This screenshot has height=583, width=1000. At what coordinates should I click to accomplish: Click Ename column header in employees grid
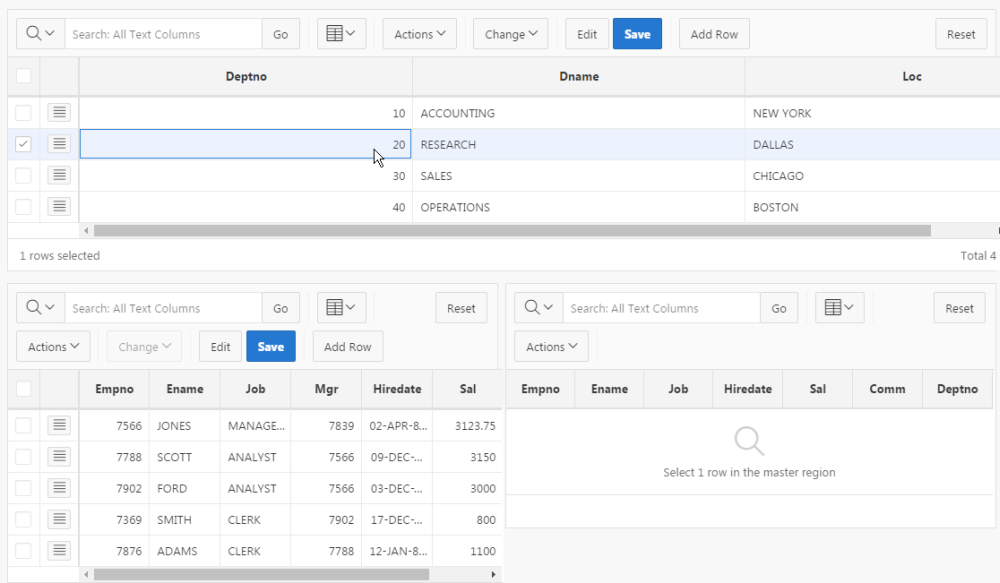[185, 389]
